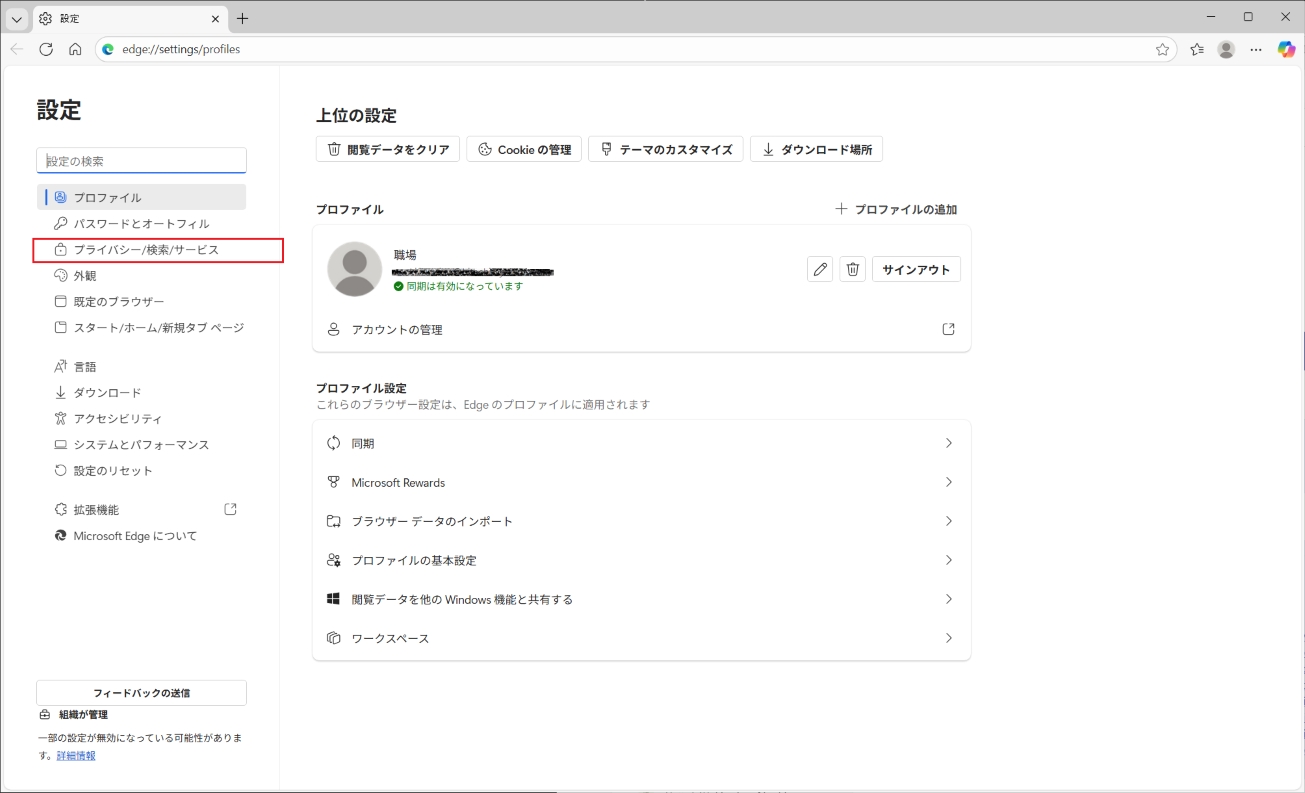Add this page to favorites star icon
The image size is (1305, 793).
(1162, 49)
